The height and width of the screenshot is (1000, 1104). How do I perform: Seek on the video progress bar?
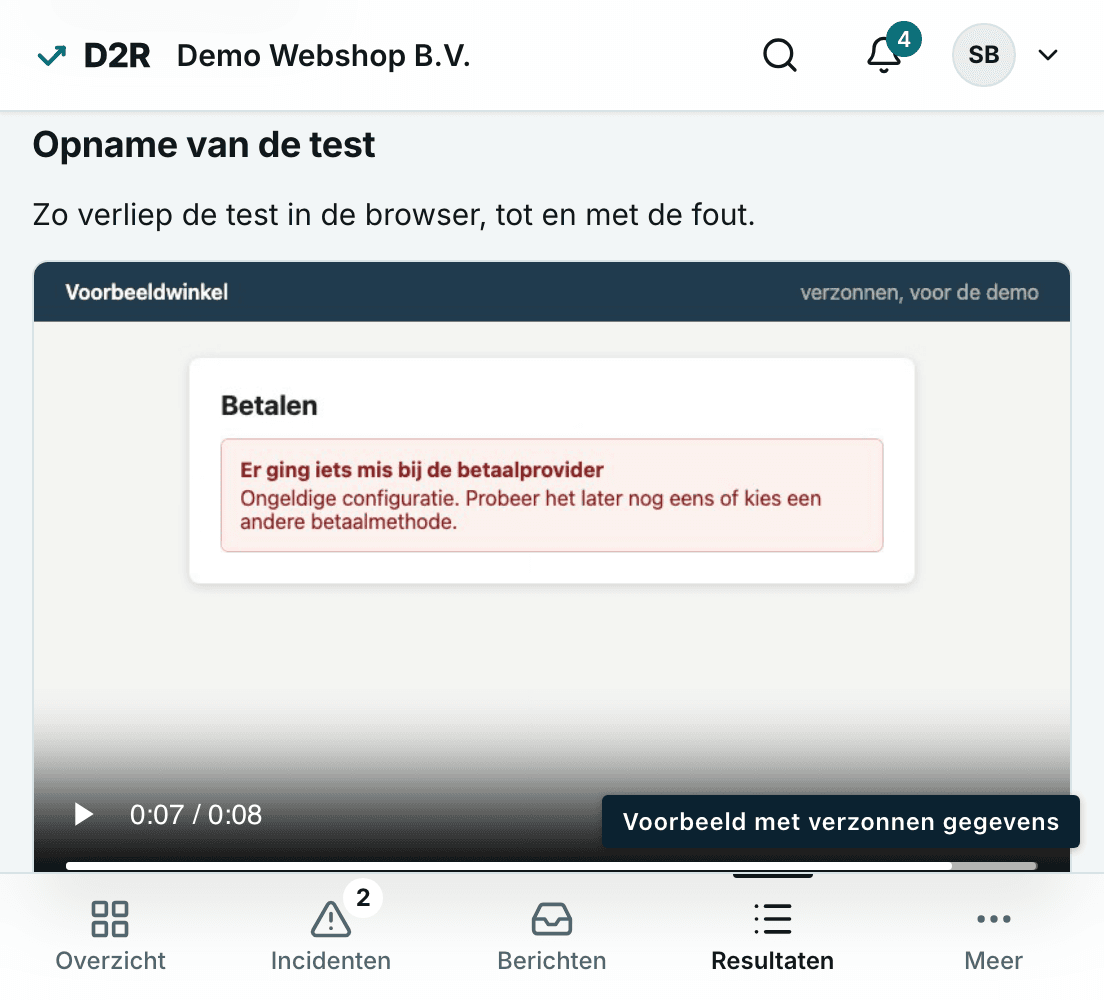[x=551, y=865]
